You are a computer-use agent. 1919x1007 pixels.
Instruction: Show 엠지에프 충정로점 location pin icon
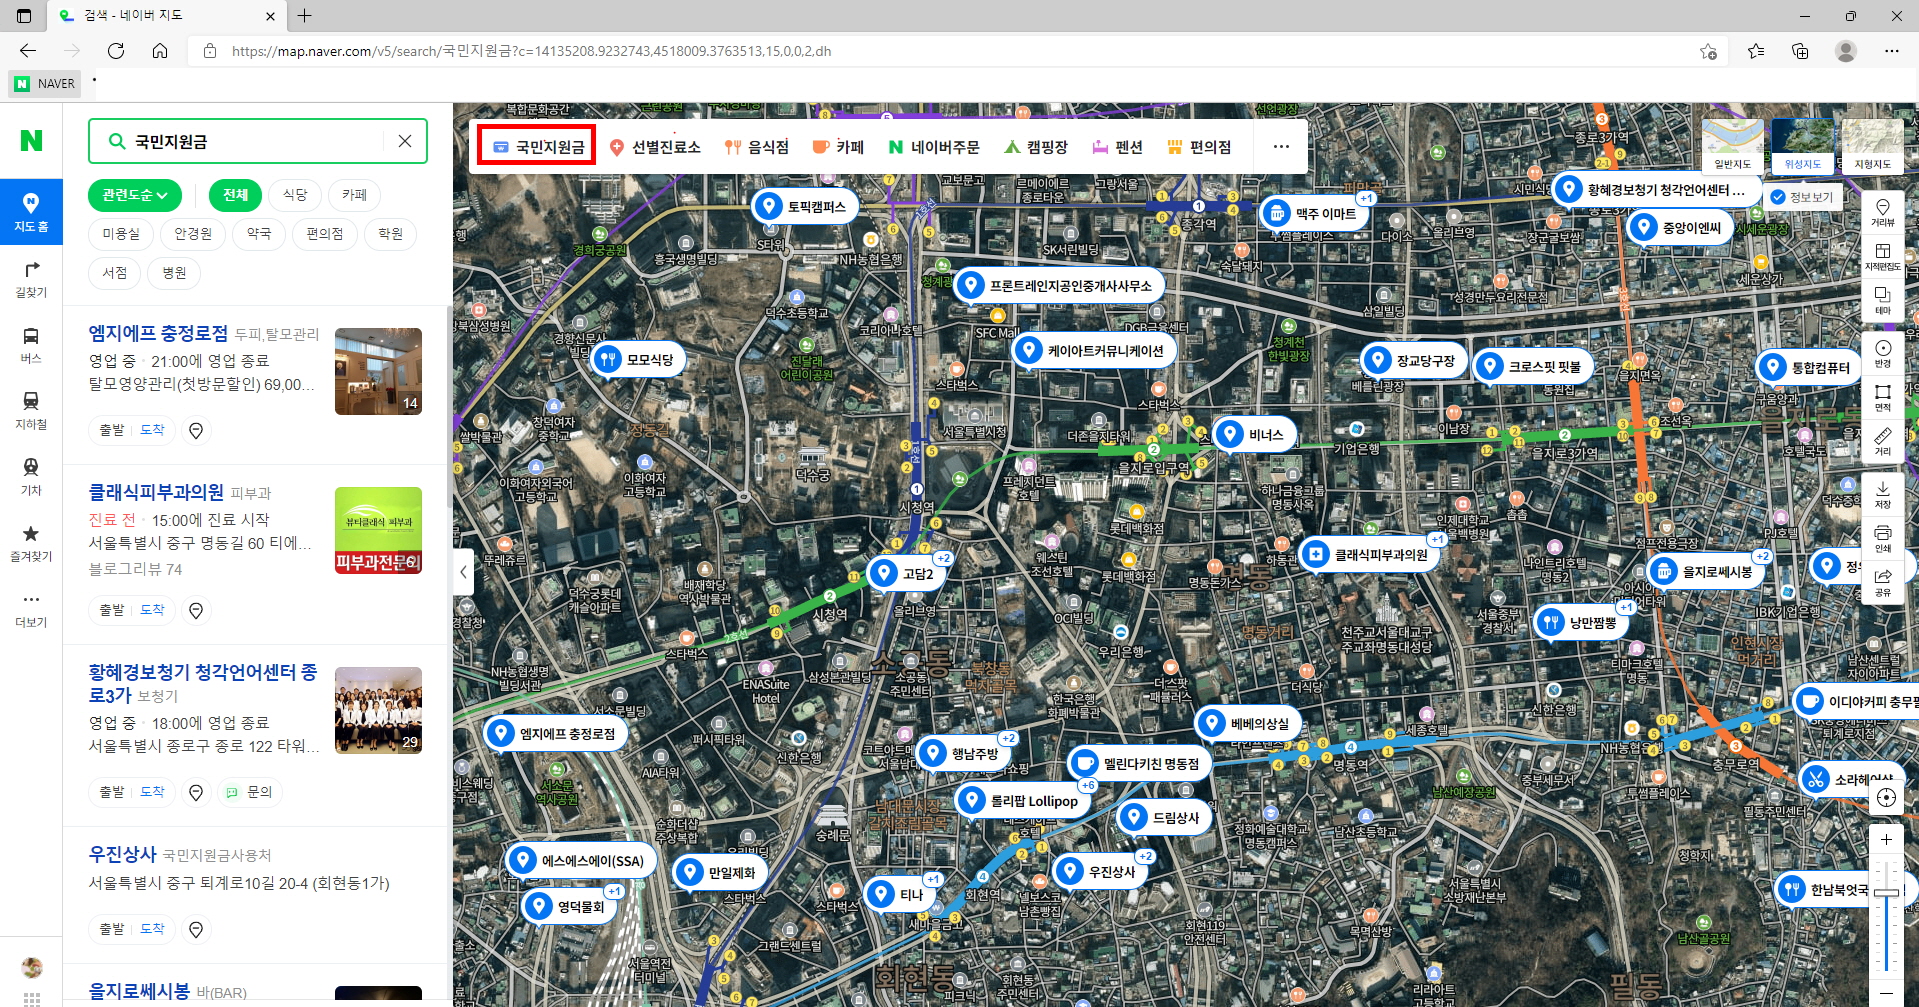(x=196, y=430)
